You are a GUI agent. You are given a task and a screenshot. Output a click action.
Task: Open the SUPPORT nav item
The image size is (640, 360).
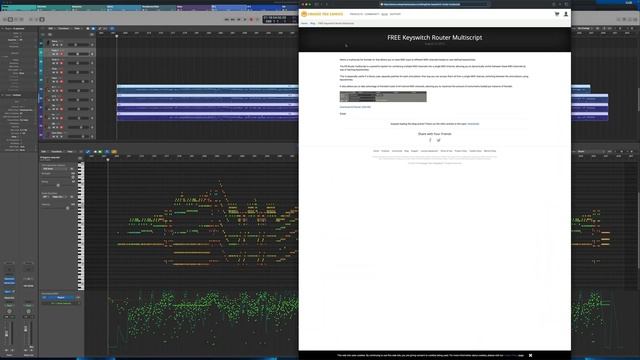(395, 14)
